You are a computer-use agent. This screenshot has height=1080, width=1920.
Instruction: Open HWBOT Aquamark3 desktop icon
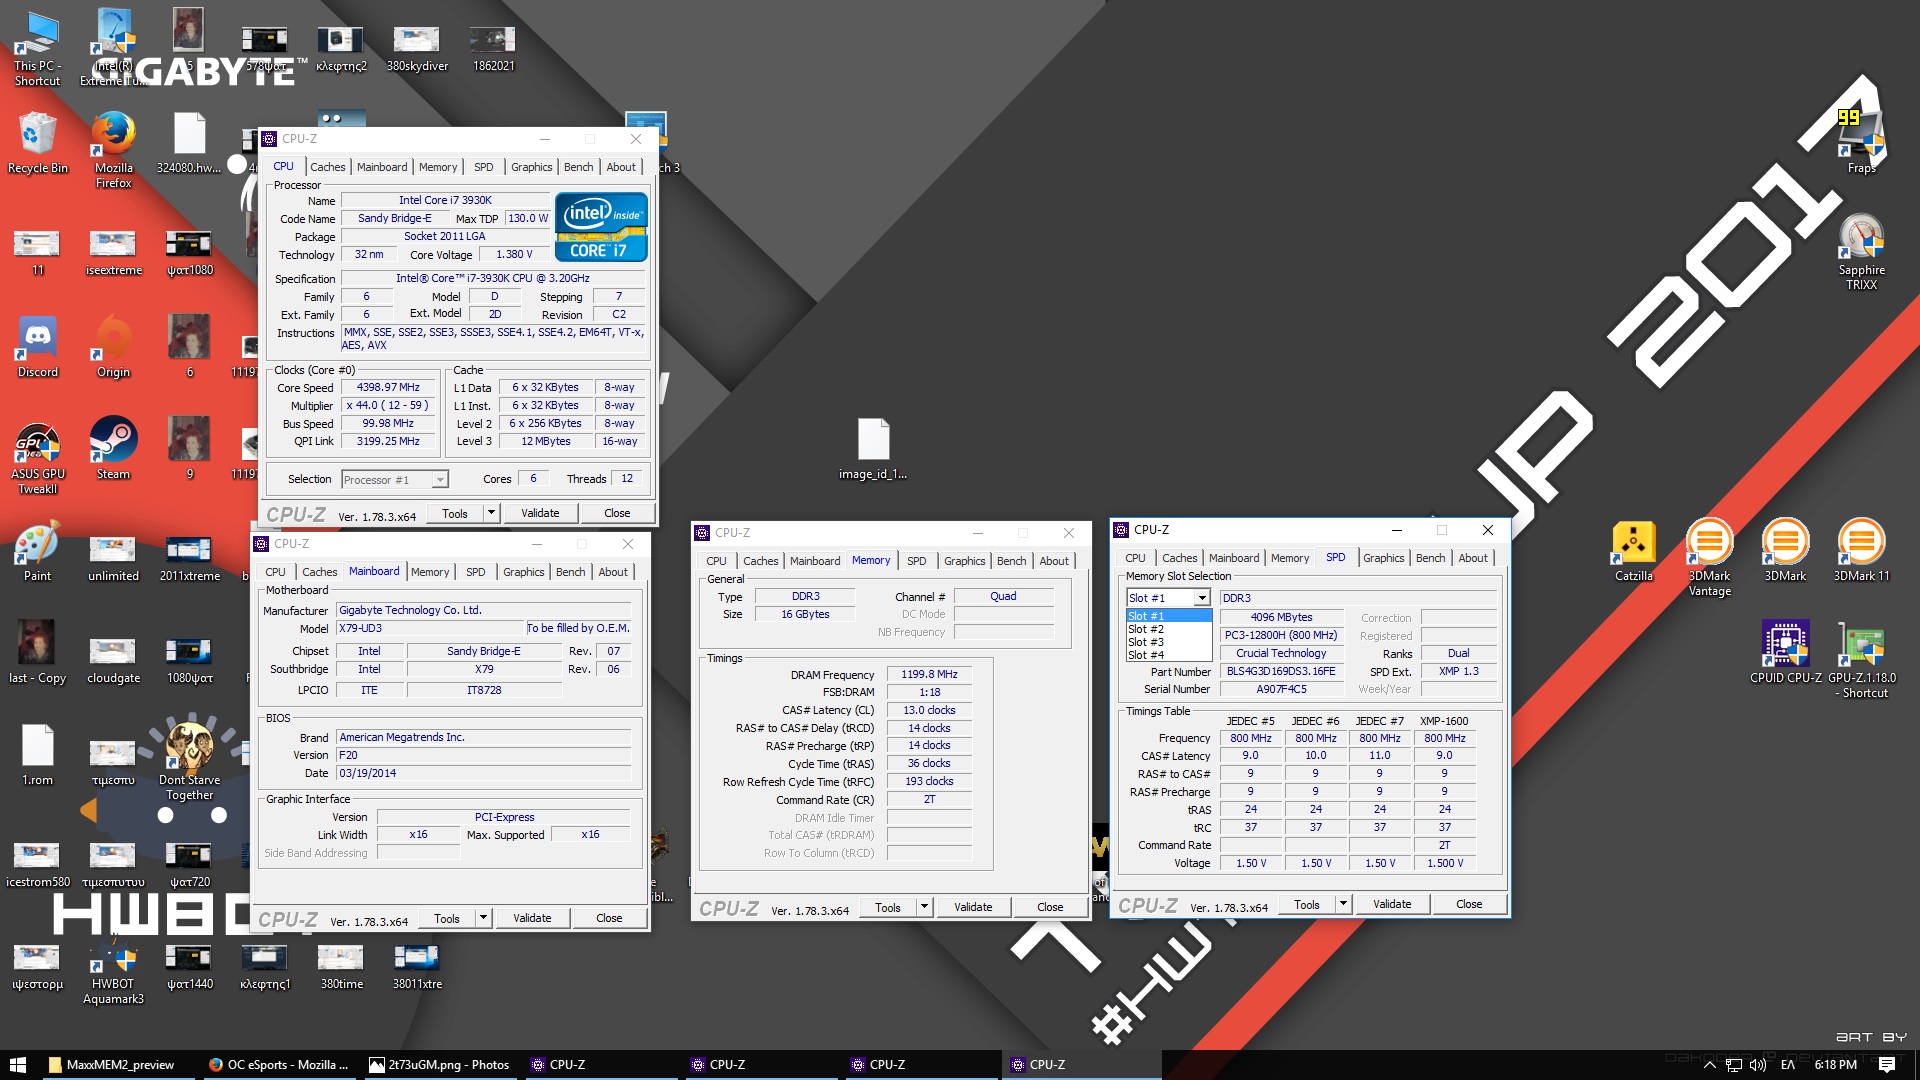(113, 972)
